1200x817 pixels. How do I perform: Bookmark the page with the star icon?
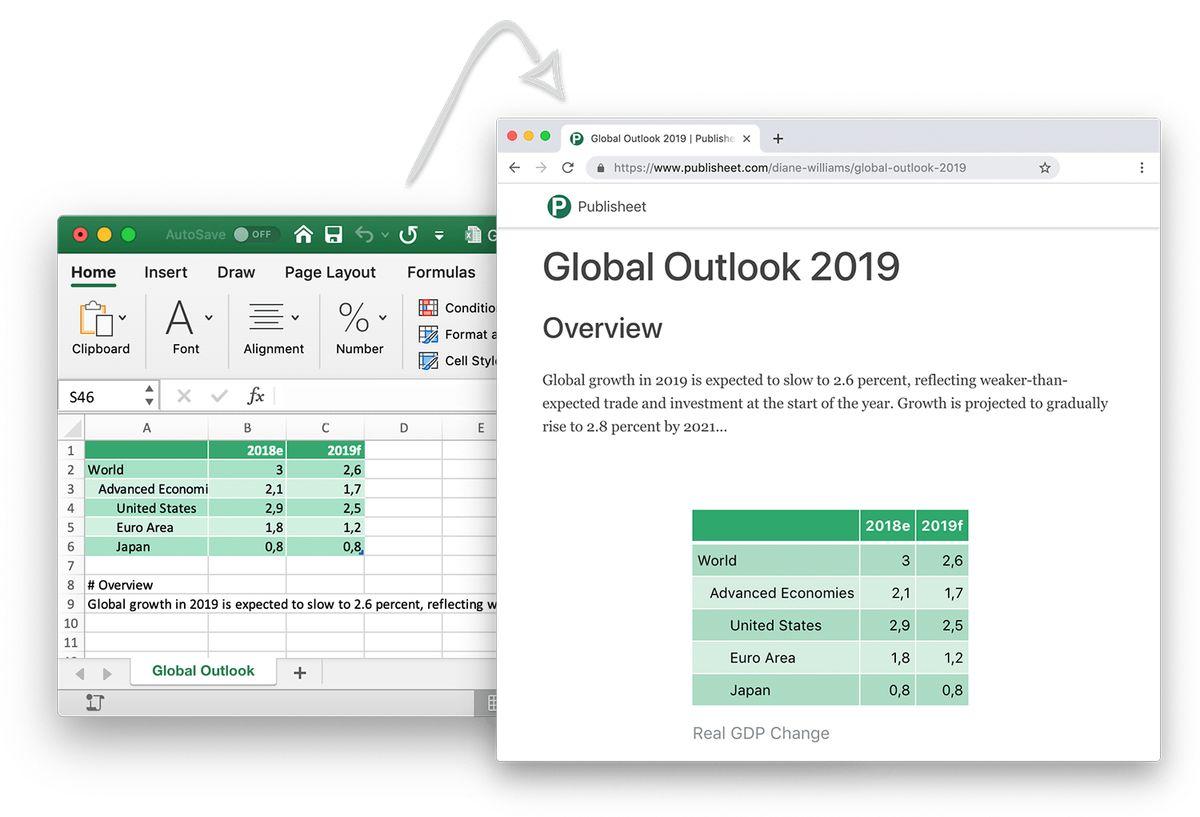point(1045,167)
